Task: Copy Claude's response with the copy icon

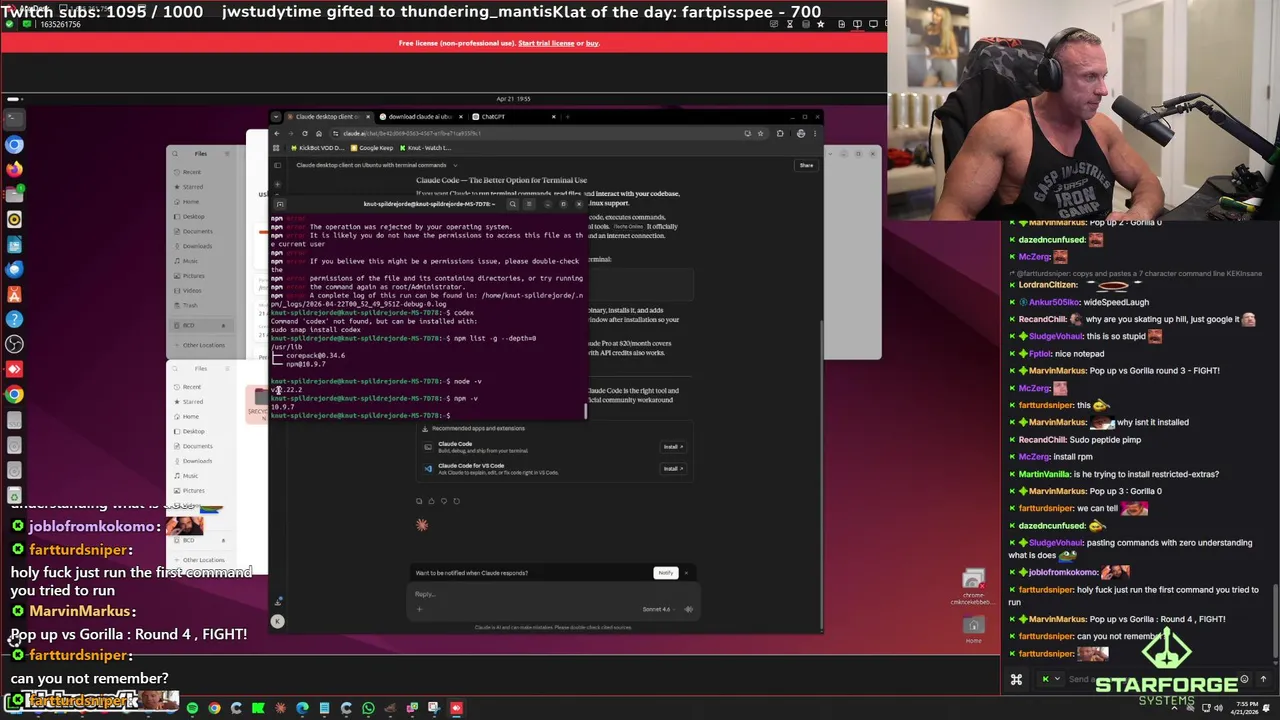Action: point(419,501)
